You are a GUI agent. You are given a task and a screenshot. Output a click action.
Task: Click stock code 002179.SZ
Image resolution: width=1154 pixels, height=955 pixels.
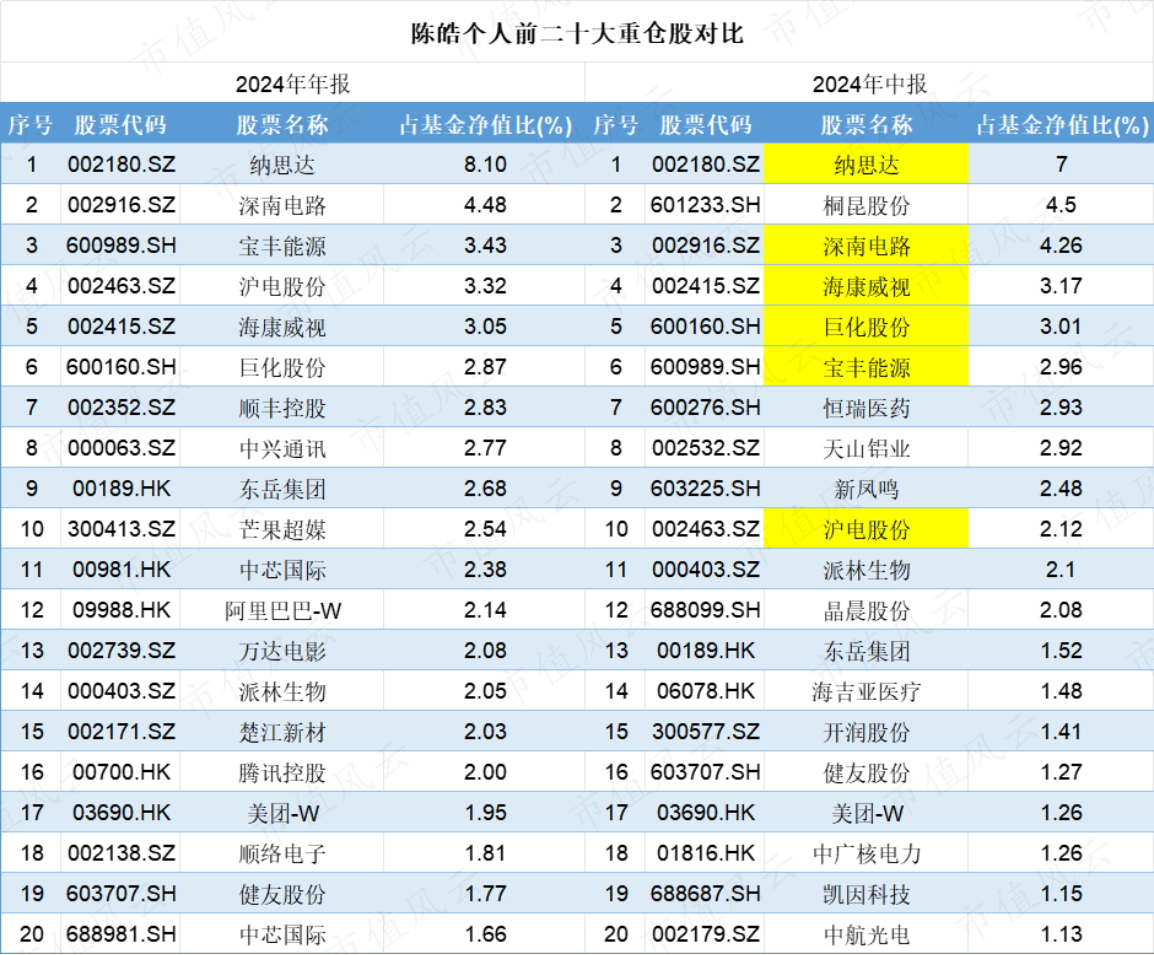click(x=705, y=934)
